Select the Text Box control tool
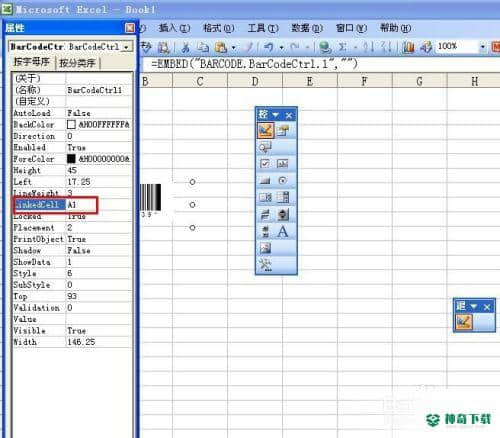This screenshot has width=500, height=438. pyautogui.click(x=283, y=164)
